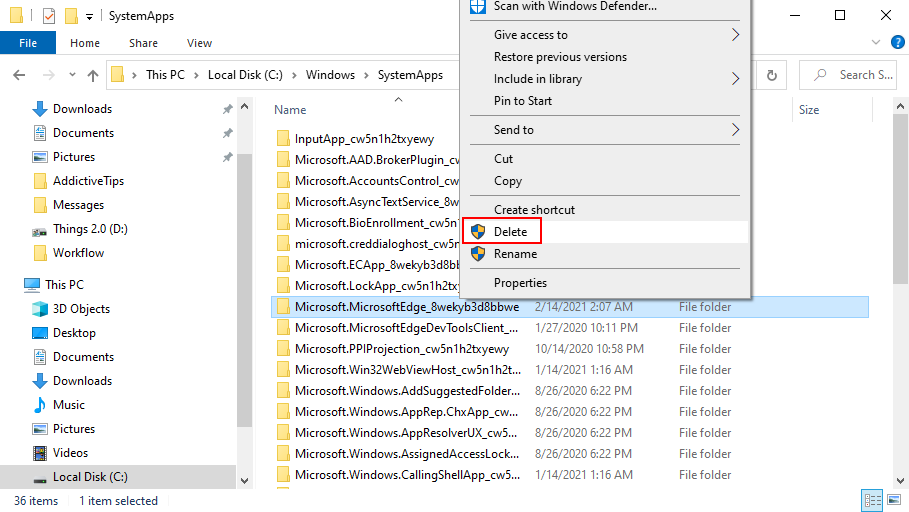This screenshot has height=512, width=909.
Task: Select the InputApp_cw5n1h2txyewy folder
Action: 364,139
